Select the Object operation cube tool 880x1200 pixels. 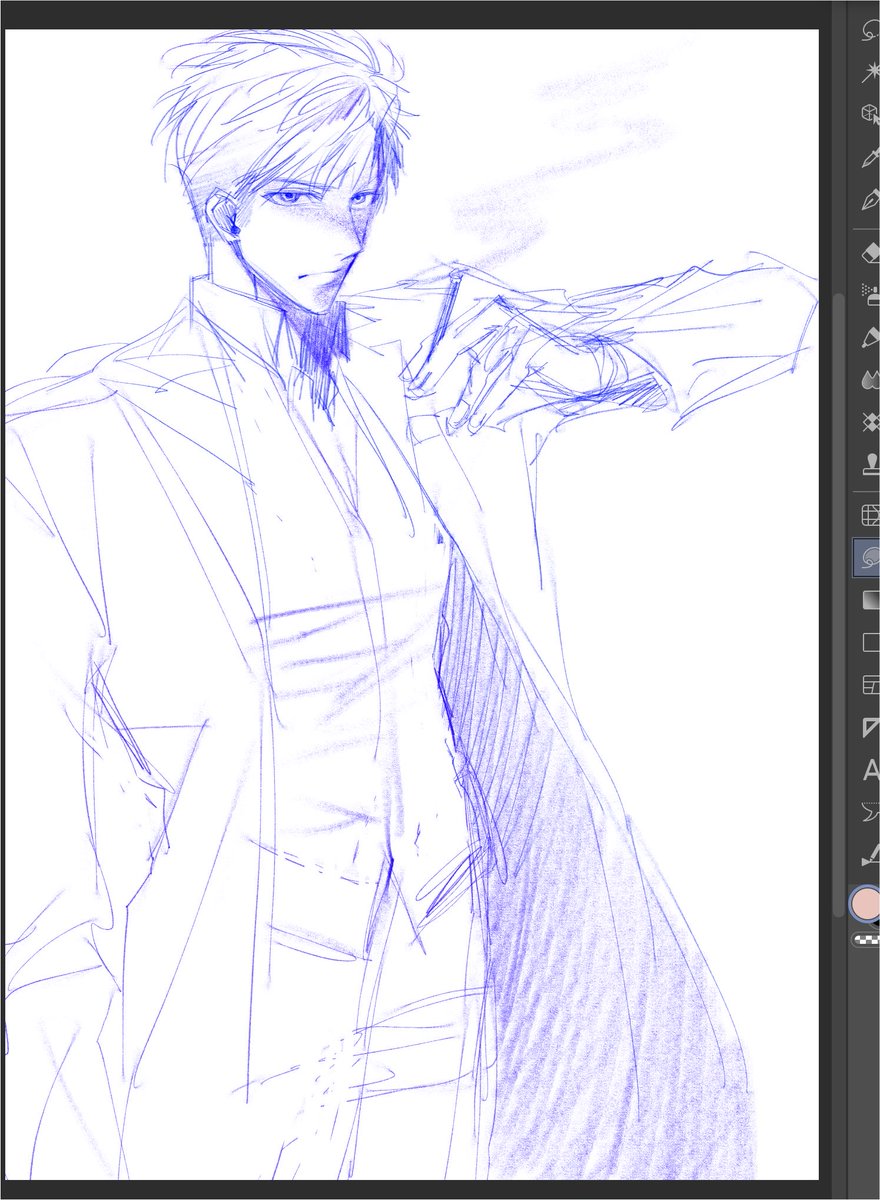tap(869, 115)
